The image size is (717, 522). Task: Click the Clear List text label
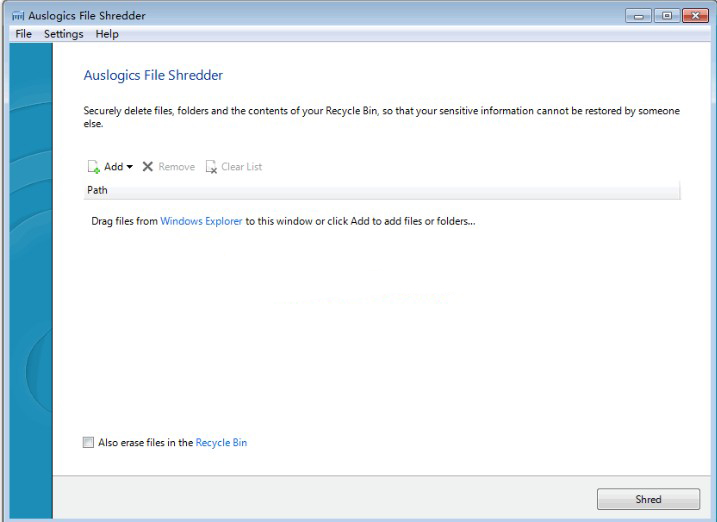pyautogui.click(x=241, y=167)
